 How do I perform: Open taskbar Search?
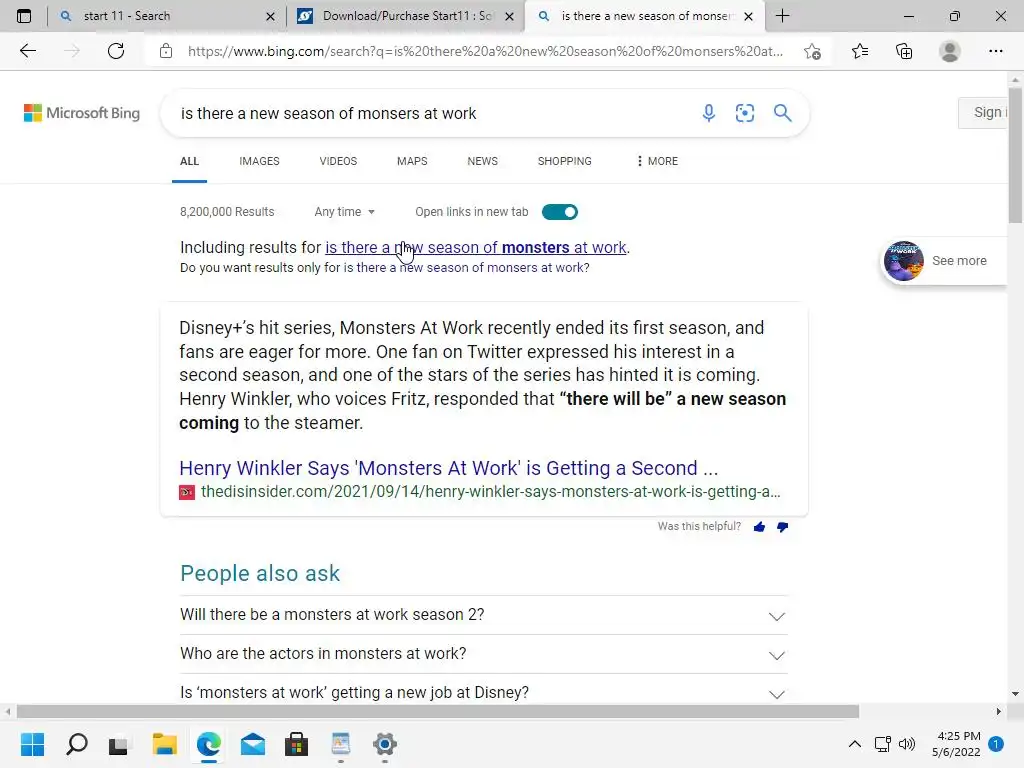pos(77,744)
